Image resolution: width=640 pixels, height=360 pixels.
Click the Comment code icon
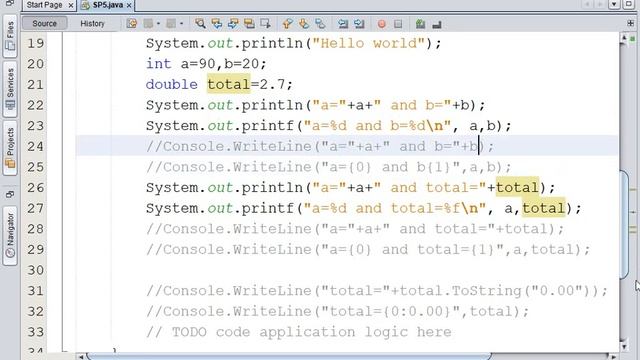[420, 24]
